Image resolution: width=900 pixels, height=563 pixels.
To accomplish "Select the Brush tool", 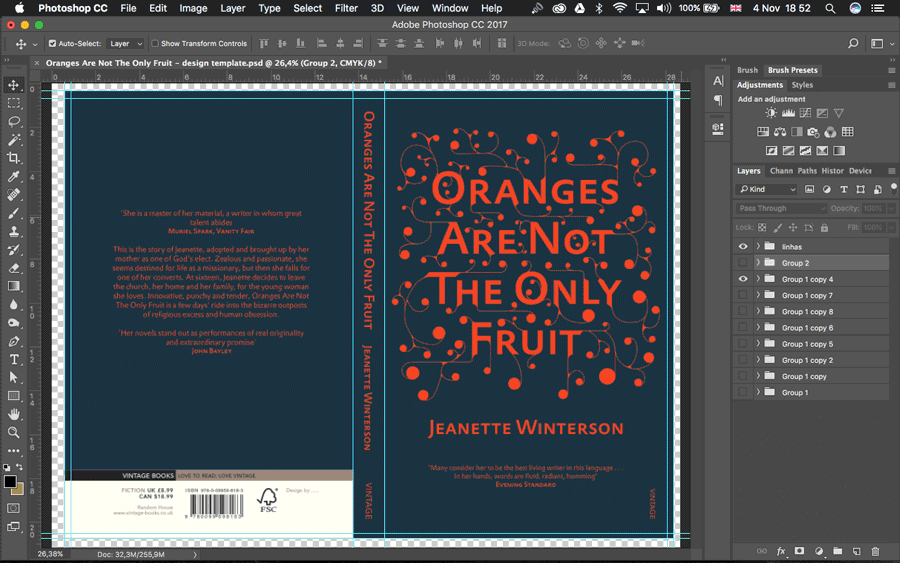I will (14, 213).
